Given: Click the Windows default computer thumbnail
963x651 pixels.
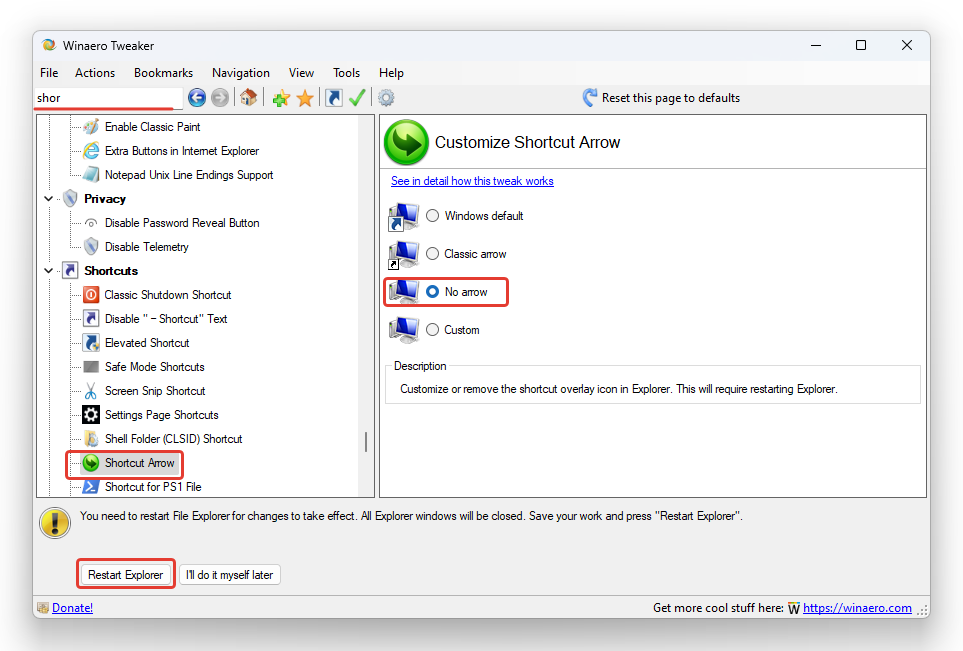Looking at the screenshot, I should point(404,217).
